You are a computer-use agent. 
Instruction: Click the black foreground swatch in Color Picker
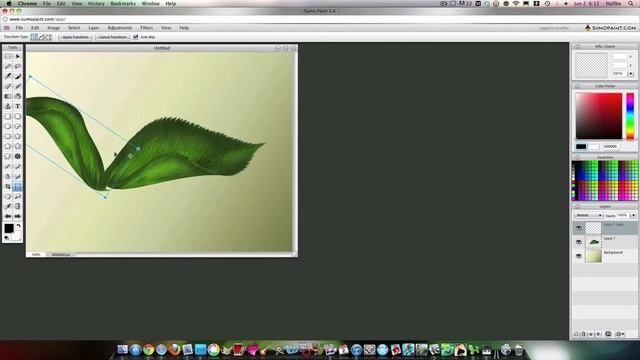581,147
